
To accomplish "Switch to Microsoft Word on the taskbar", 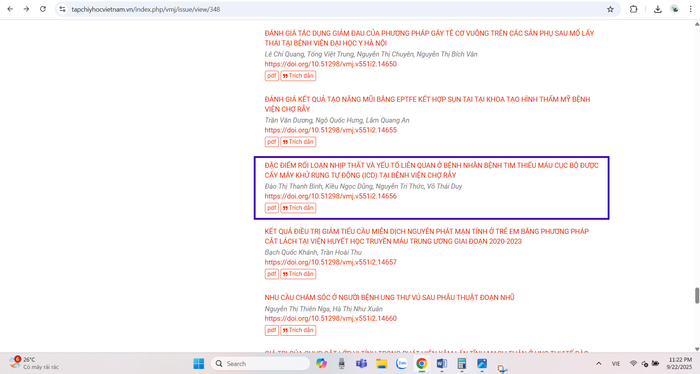I will pyautogui.click(x=442, y=364).
